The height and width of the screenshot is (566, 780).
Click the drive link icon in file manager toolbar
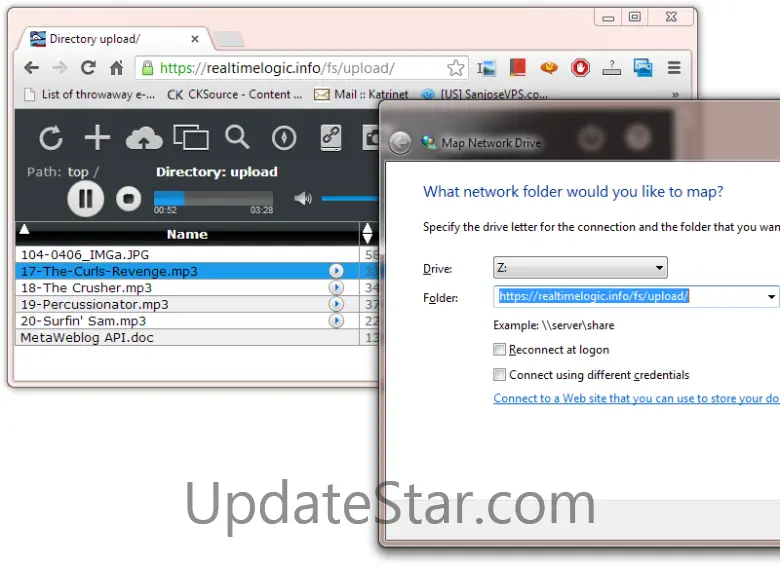click(331, 138)
